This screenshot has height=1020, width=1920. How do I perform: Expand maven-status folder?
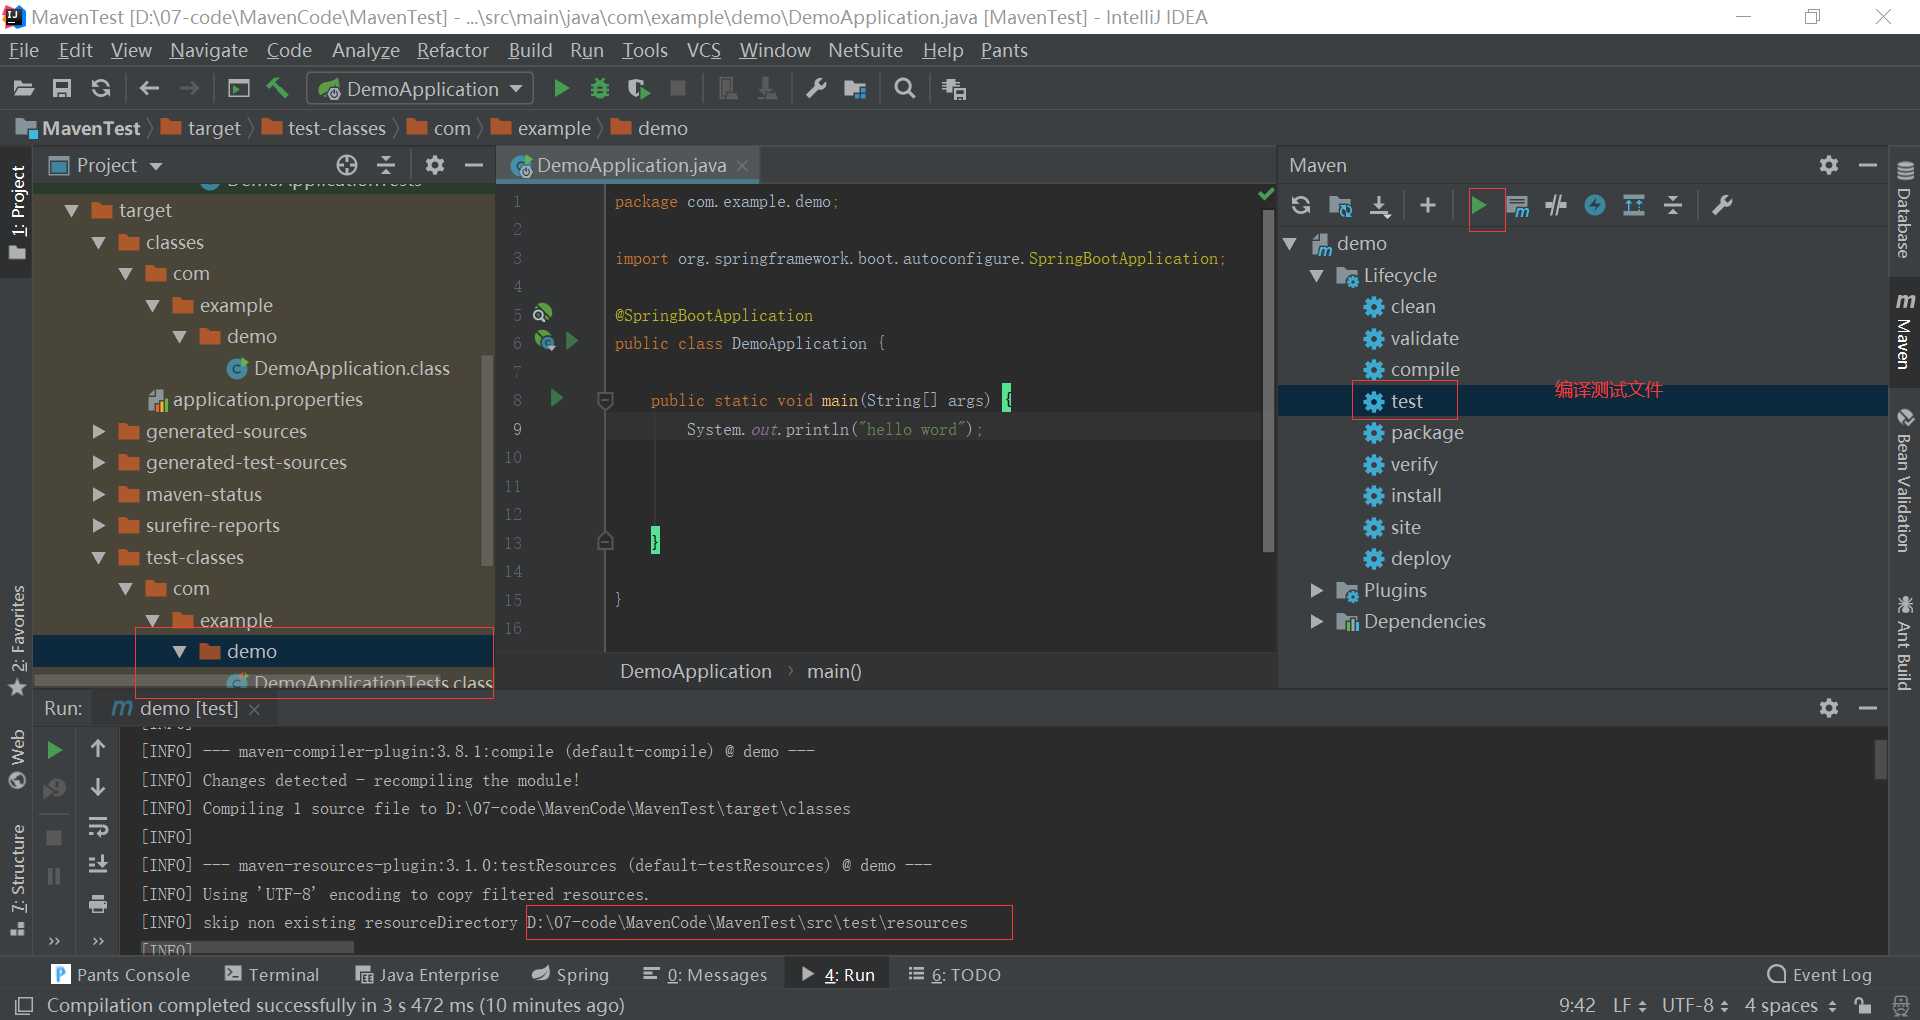click(98, 494)
